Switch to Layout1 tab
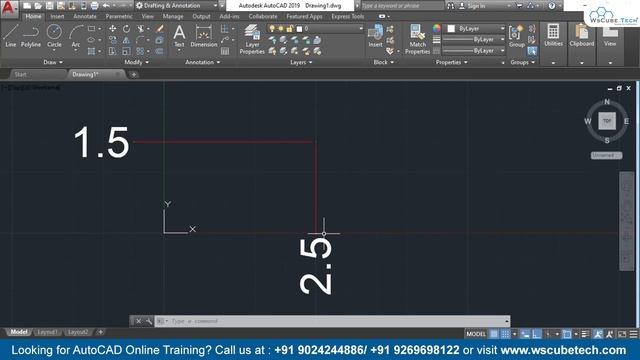The height and width of the screenshot is (360, 640). (47, 332)
